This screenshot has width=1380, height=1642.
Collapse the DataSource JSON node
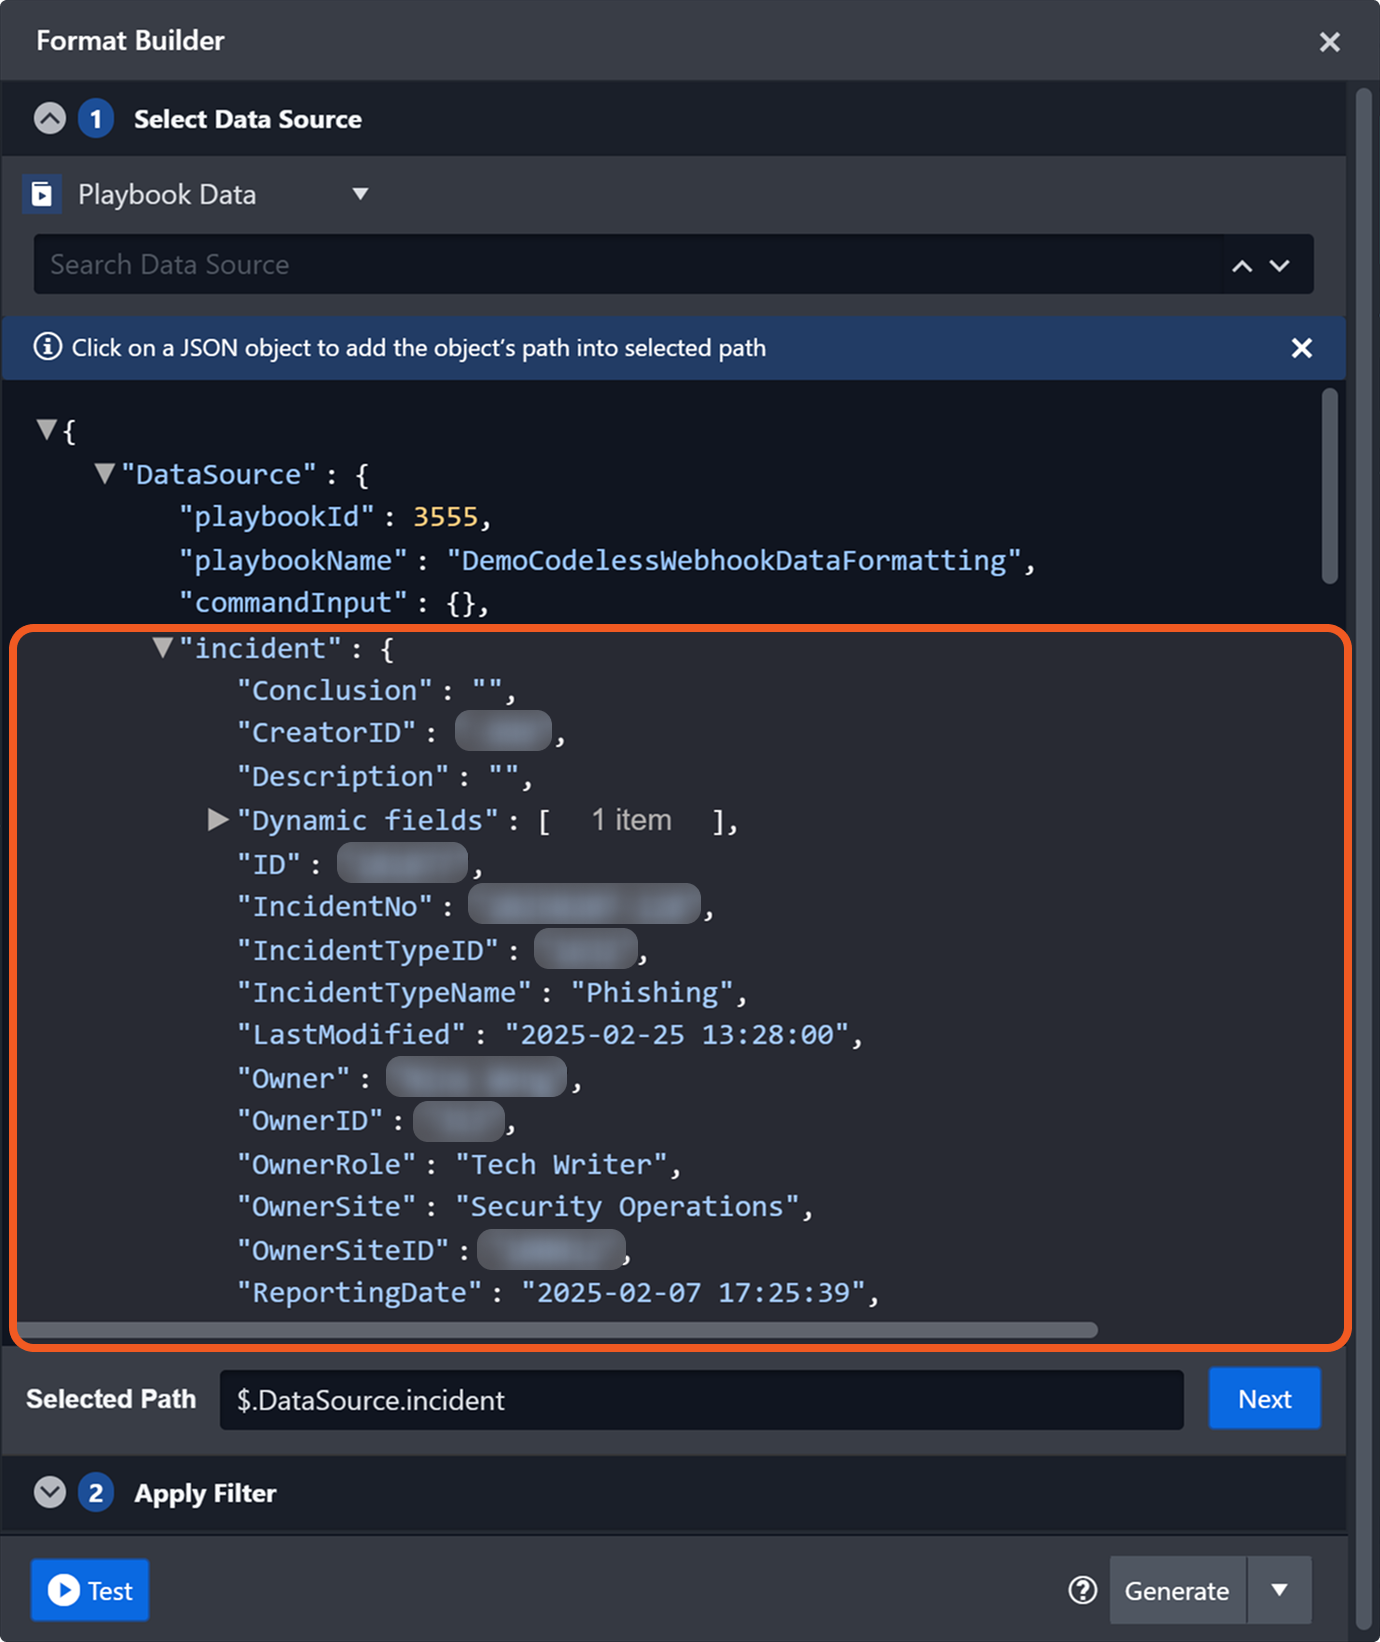tap(104, 474)
